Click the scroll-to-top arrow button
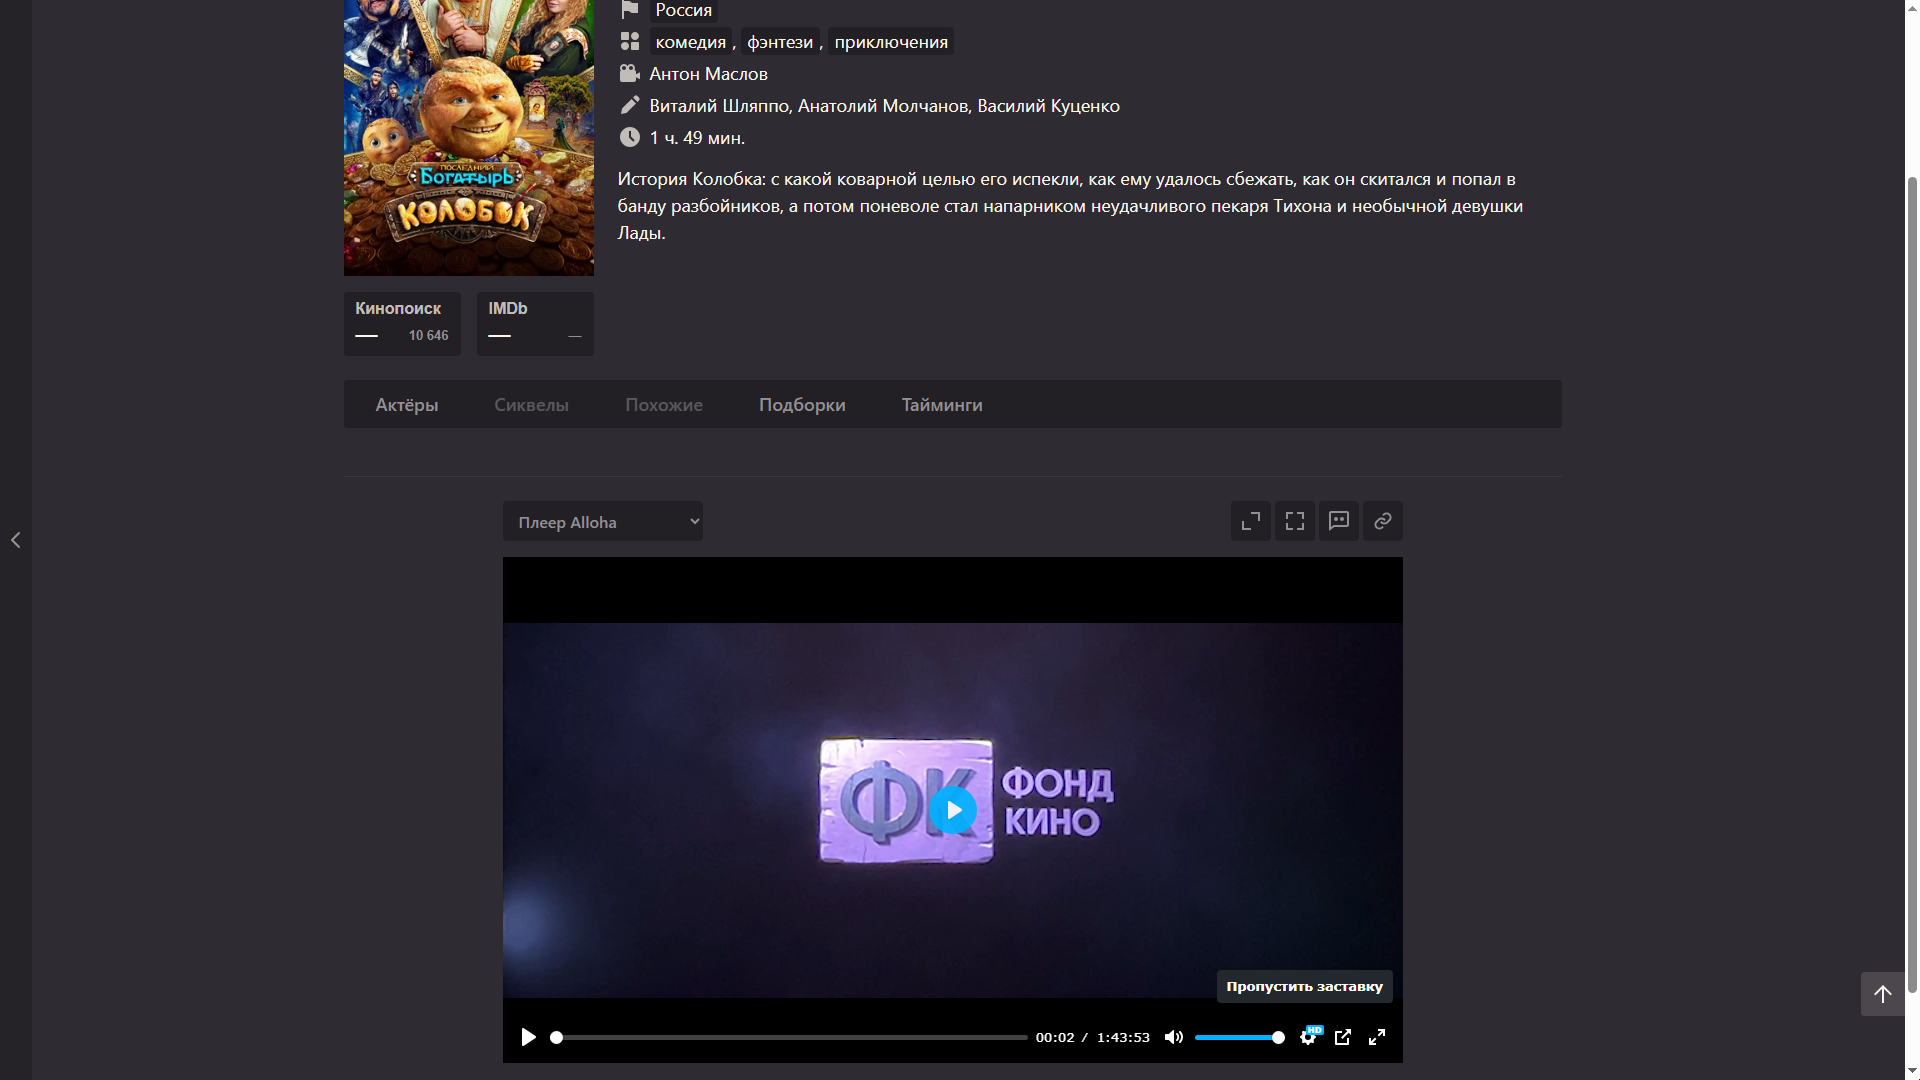The image size is (1920, 1080). (1882, 994)
